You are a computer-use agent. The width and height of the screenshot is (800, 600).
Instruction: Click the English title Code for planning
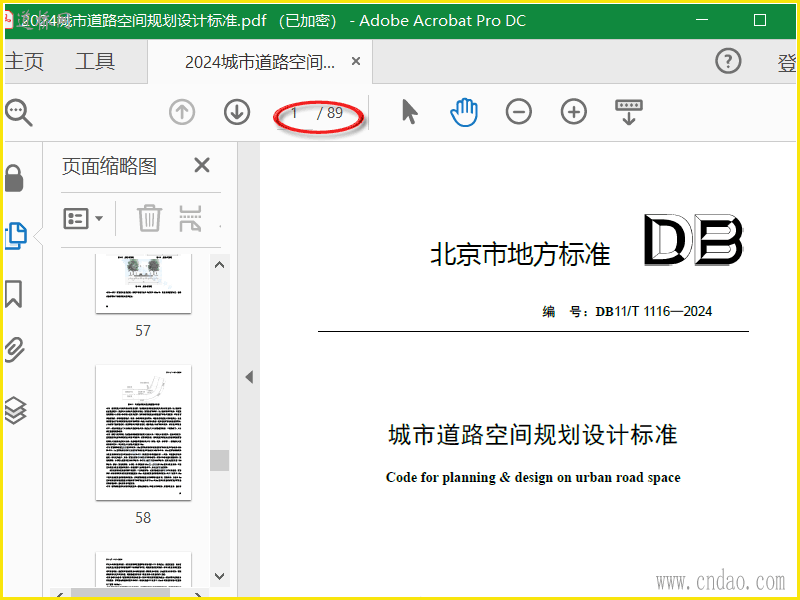click(x=533, y=478)
